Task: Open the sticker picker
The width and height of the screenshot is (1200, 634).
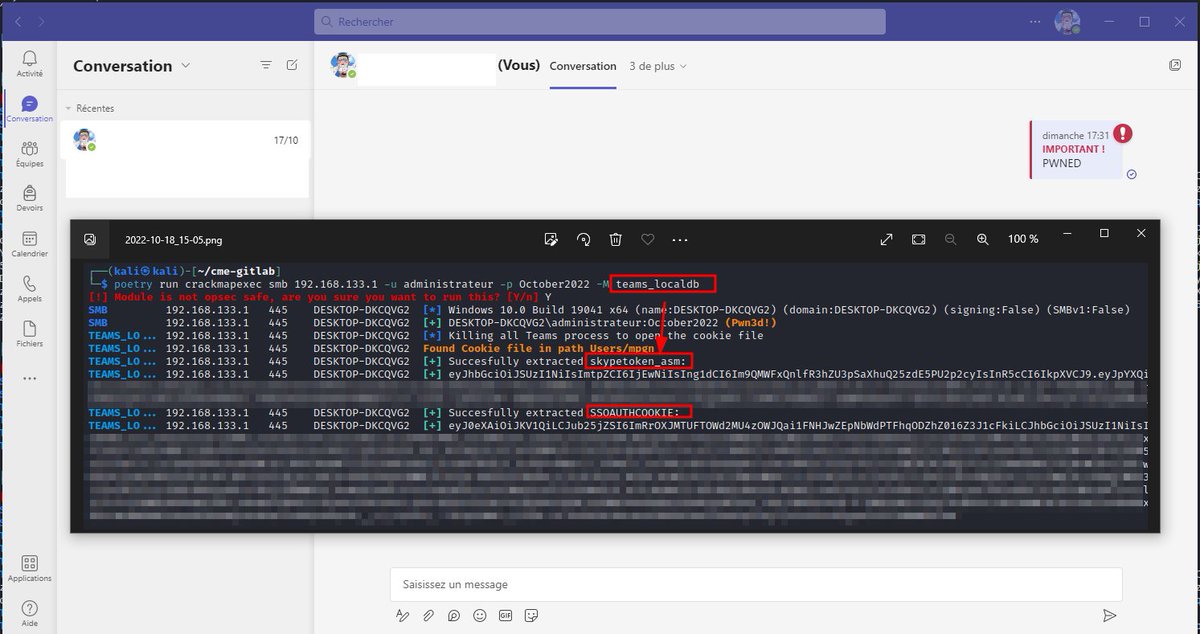Action: pos(532,615)
